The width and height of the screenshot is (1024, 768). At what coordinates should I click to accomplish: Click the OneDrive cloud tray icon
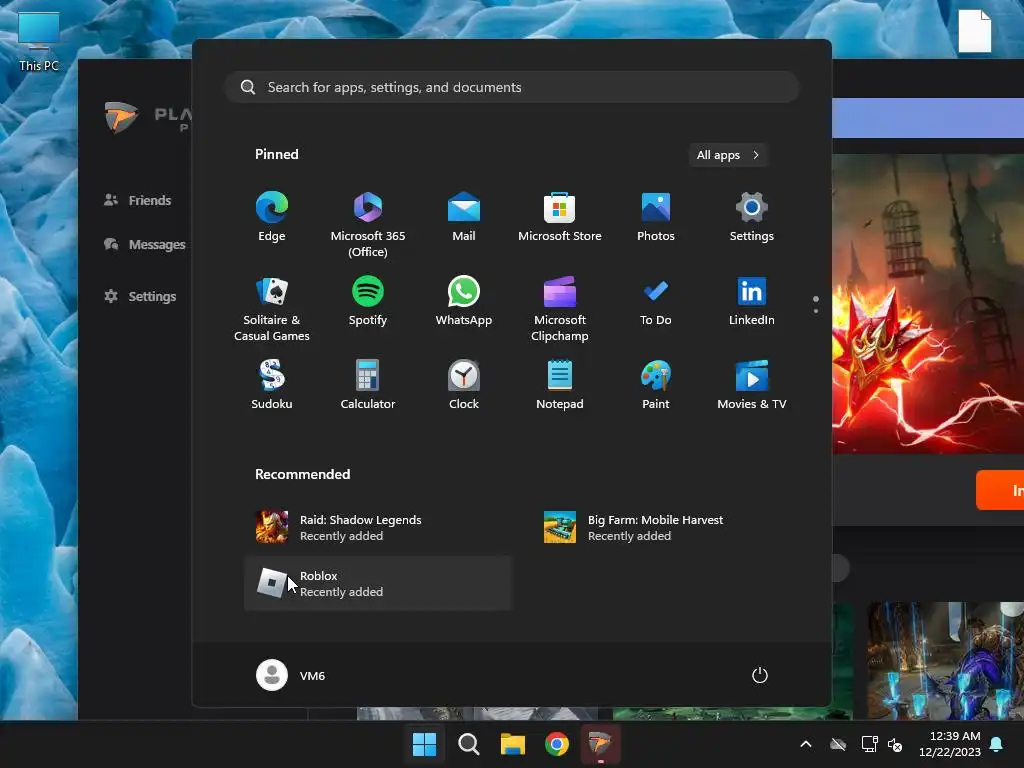tap(838, 744)
